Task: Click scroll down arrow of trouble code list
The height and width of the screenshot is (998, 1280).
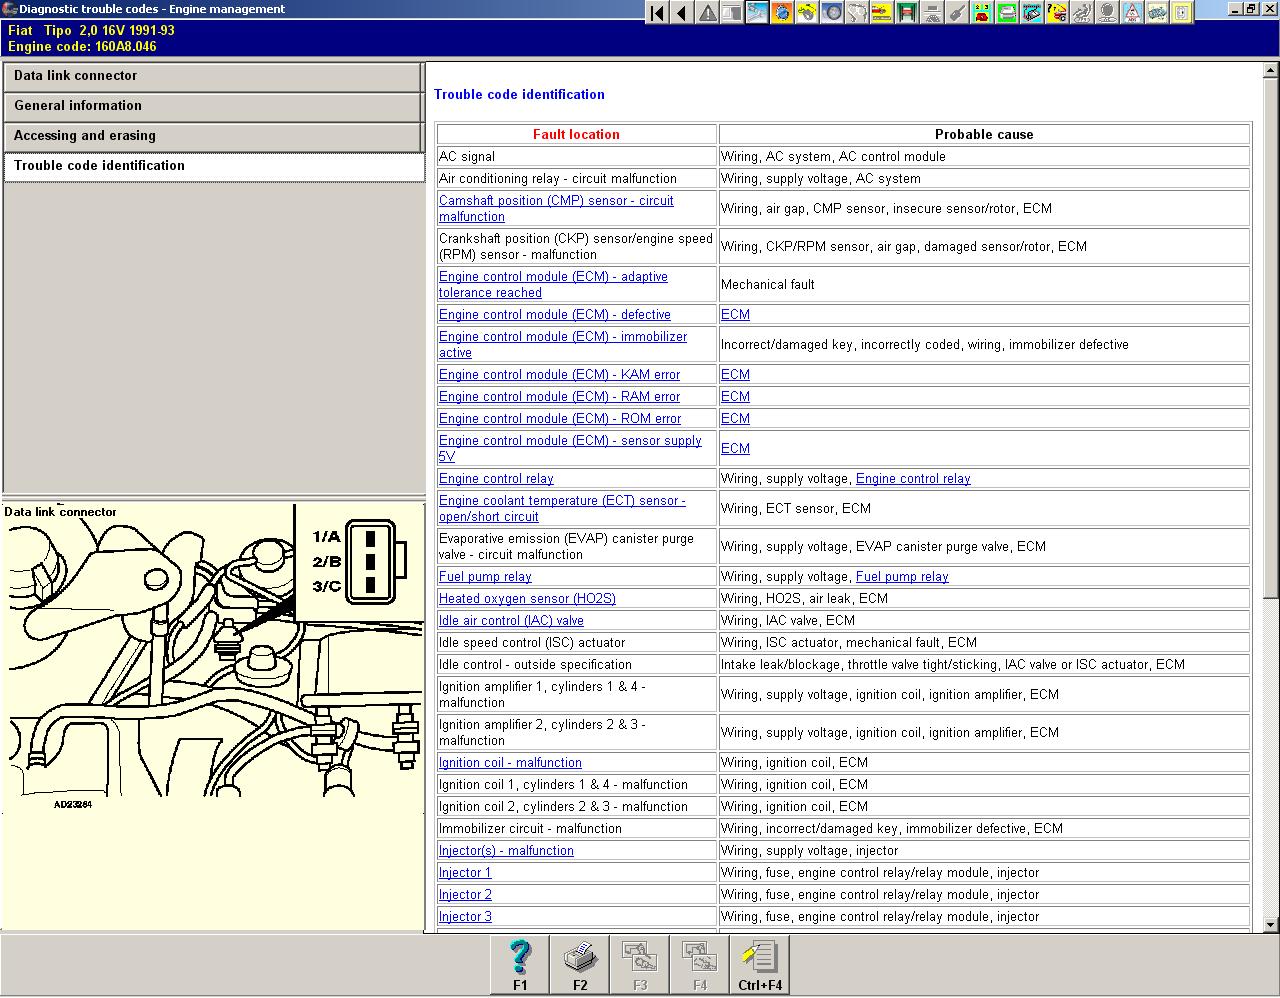Action: (1271, 924)
